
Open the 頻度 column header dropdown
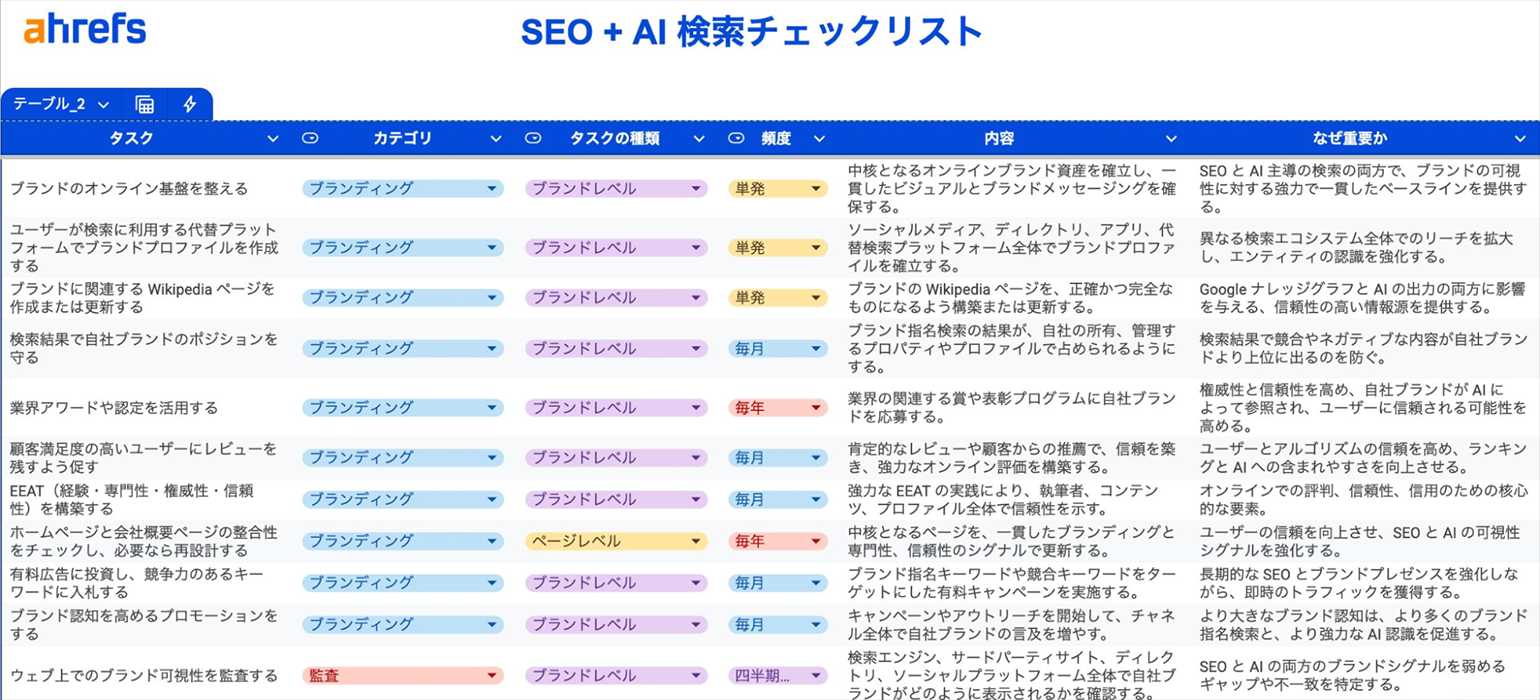818,139
